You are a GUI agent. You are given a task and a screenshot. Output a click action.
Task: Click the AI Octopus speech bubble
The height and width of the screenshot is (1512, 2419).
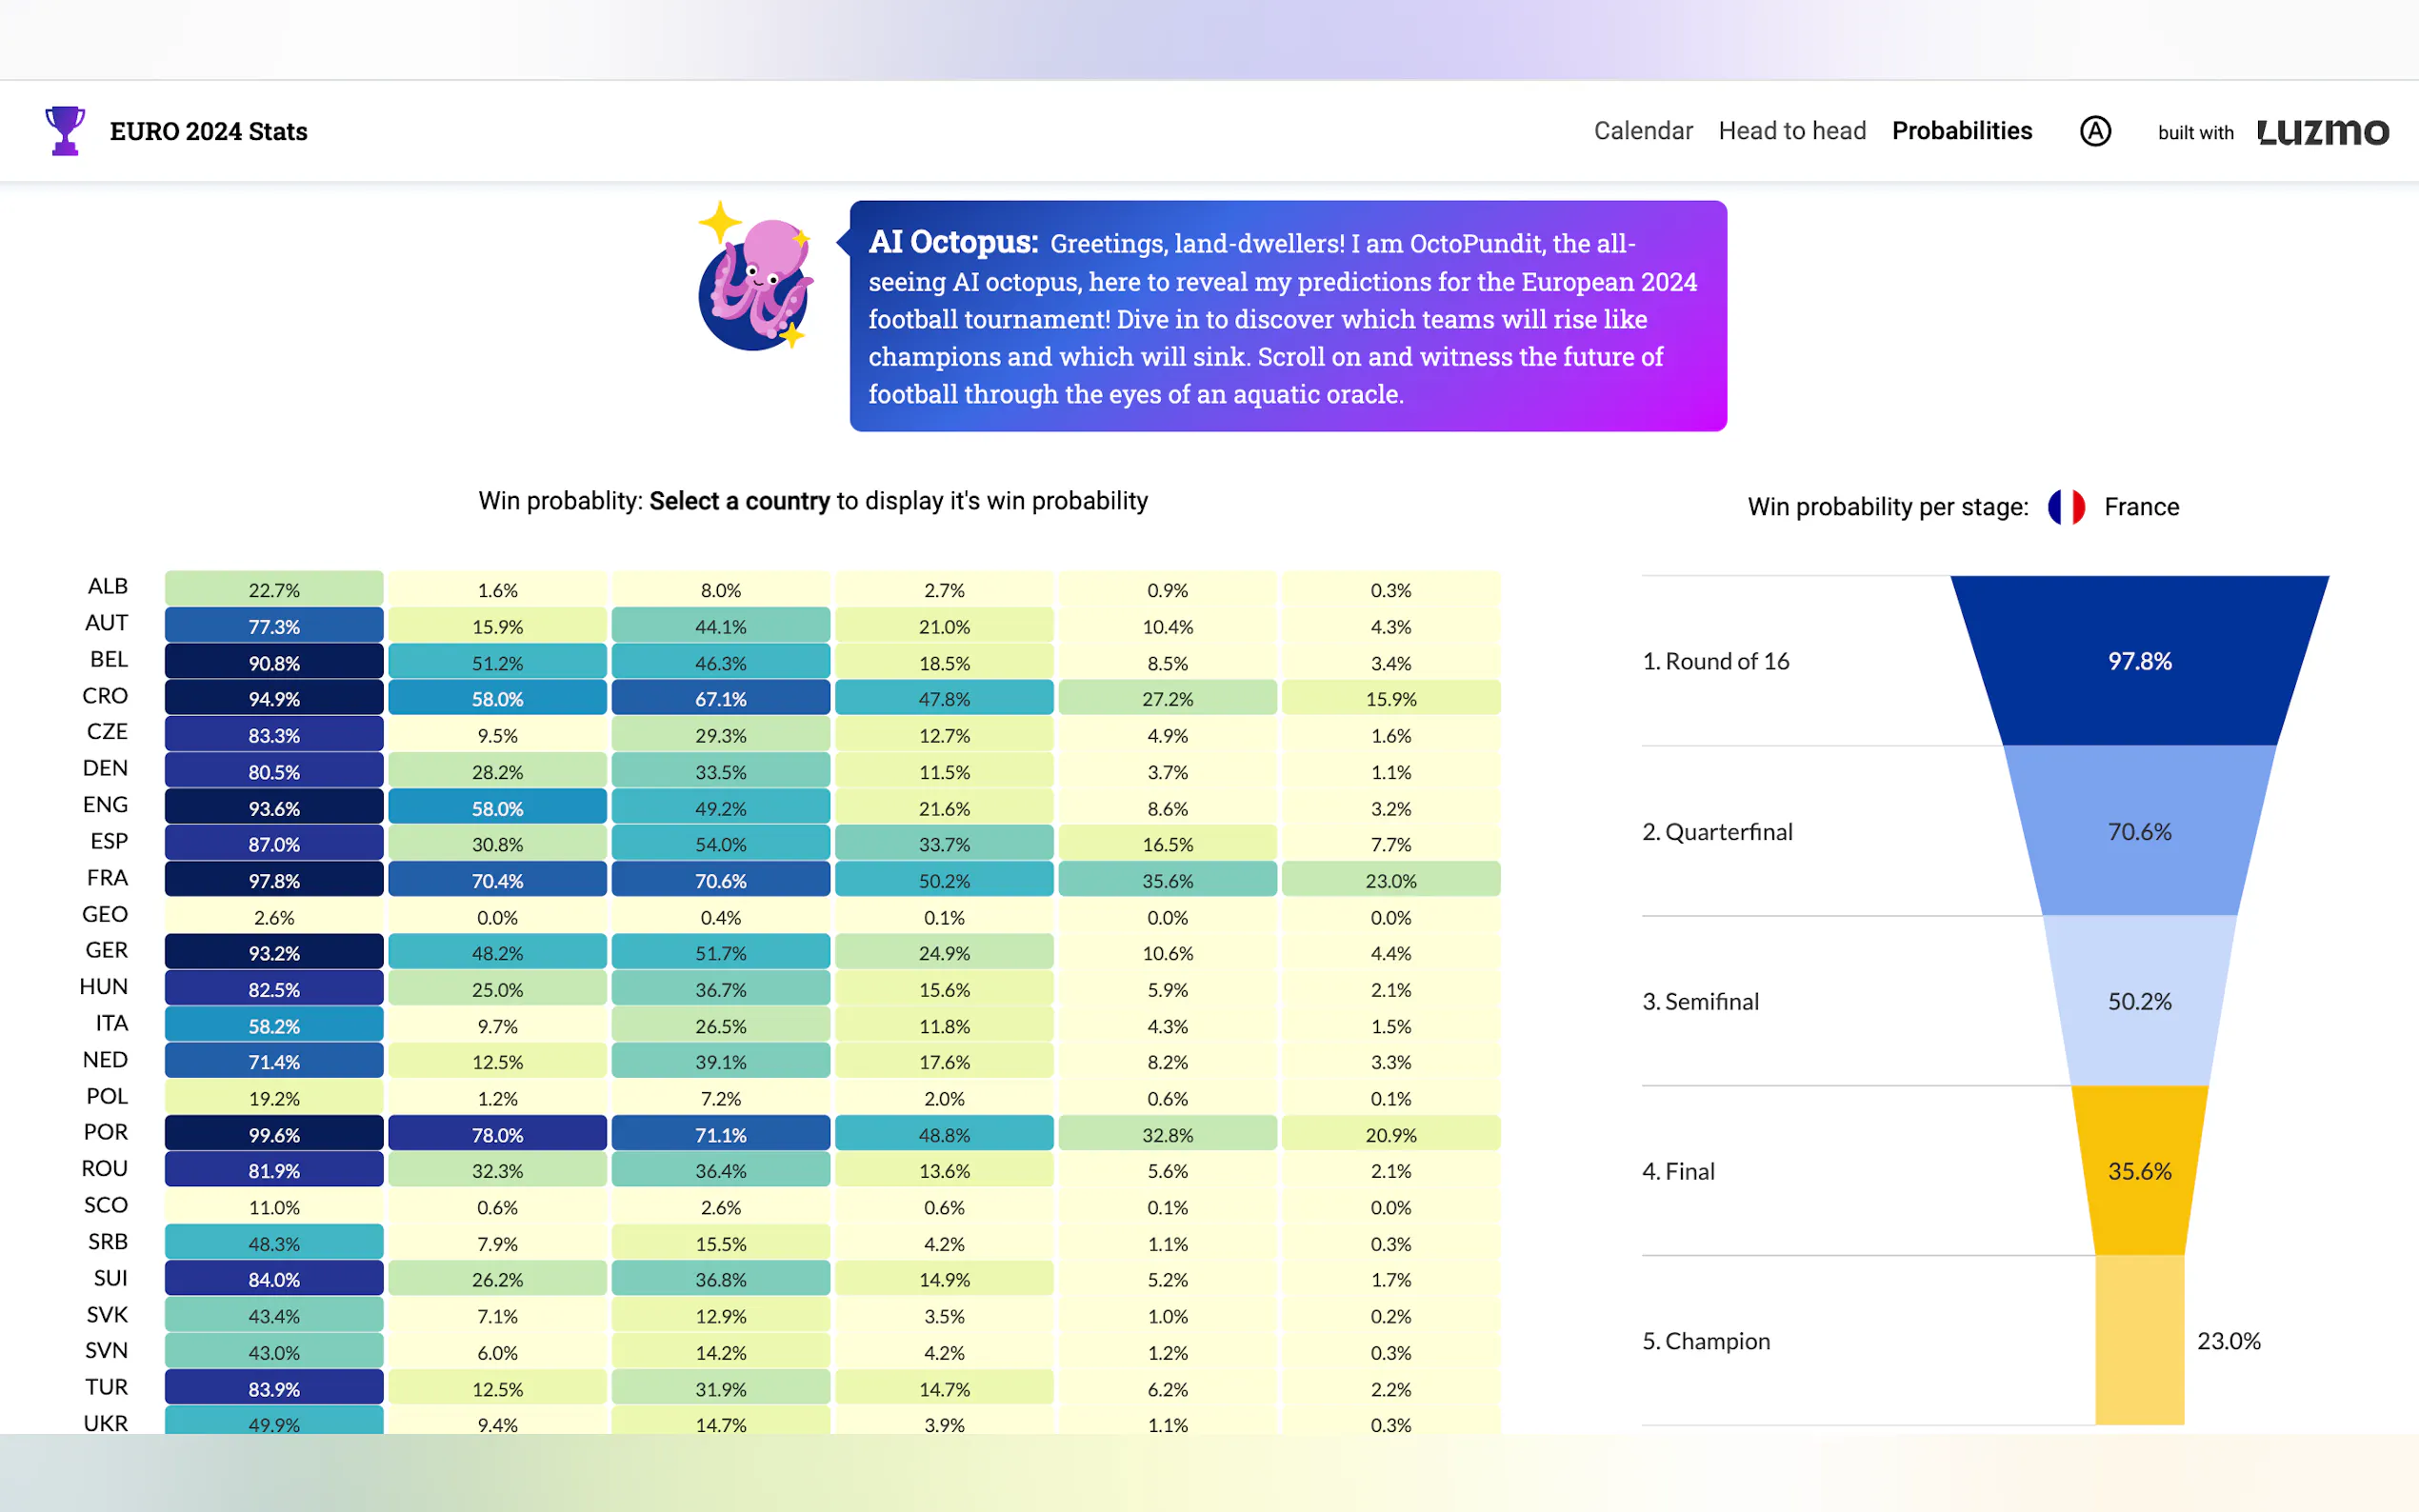tap(1287, 316)
